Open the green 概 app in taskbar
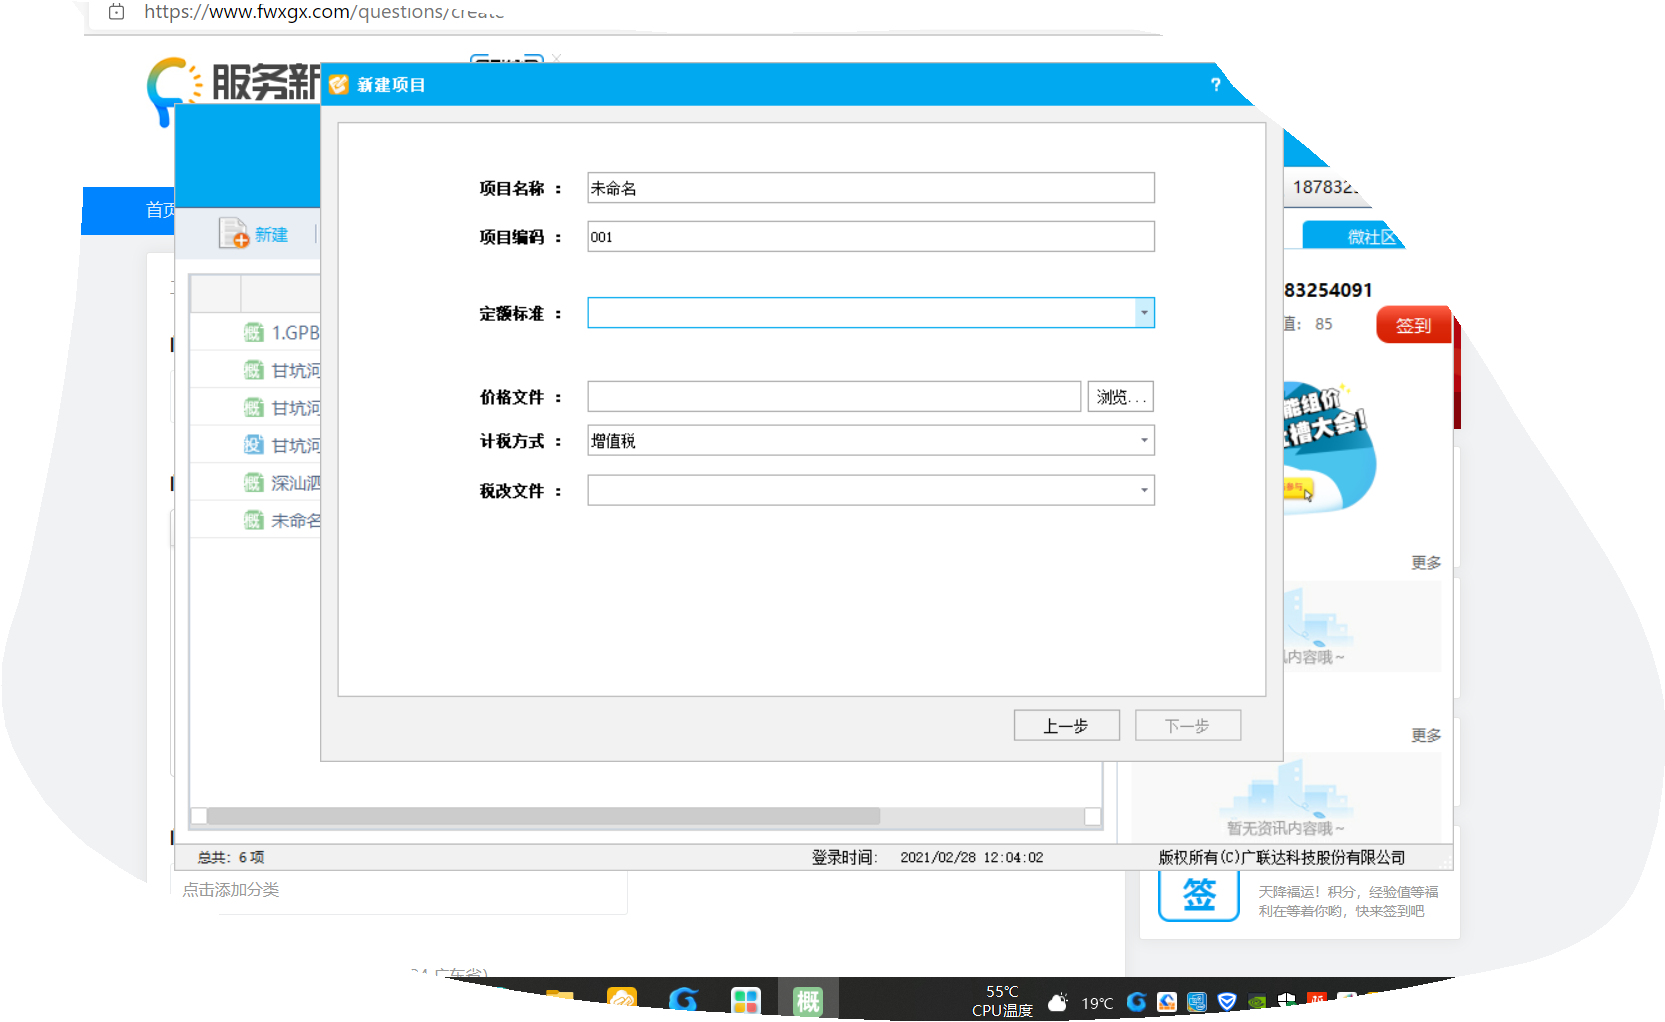1665x1022 pixels. (x=808, y=1000)
